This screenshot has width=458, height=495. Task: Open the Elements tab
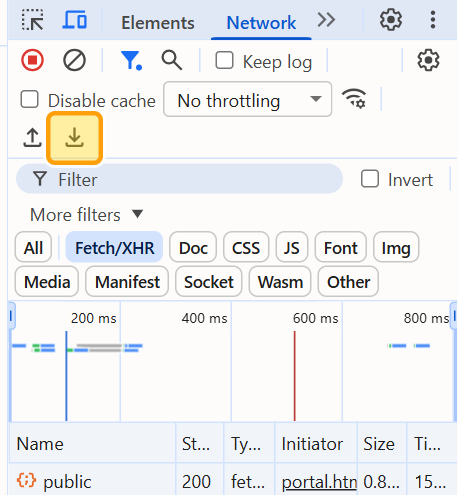(x=158, y=23)
